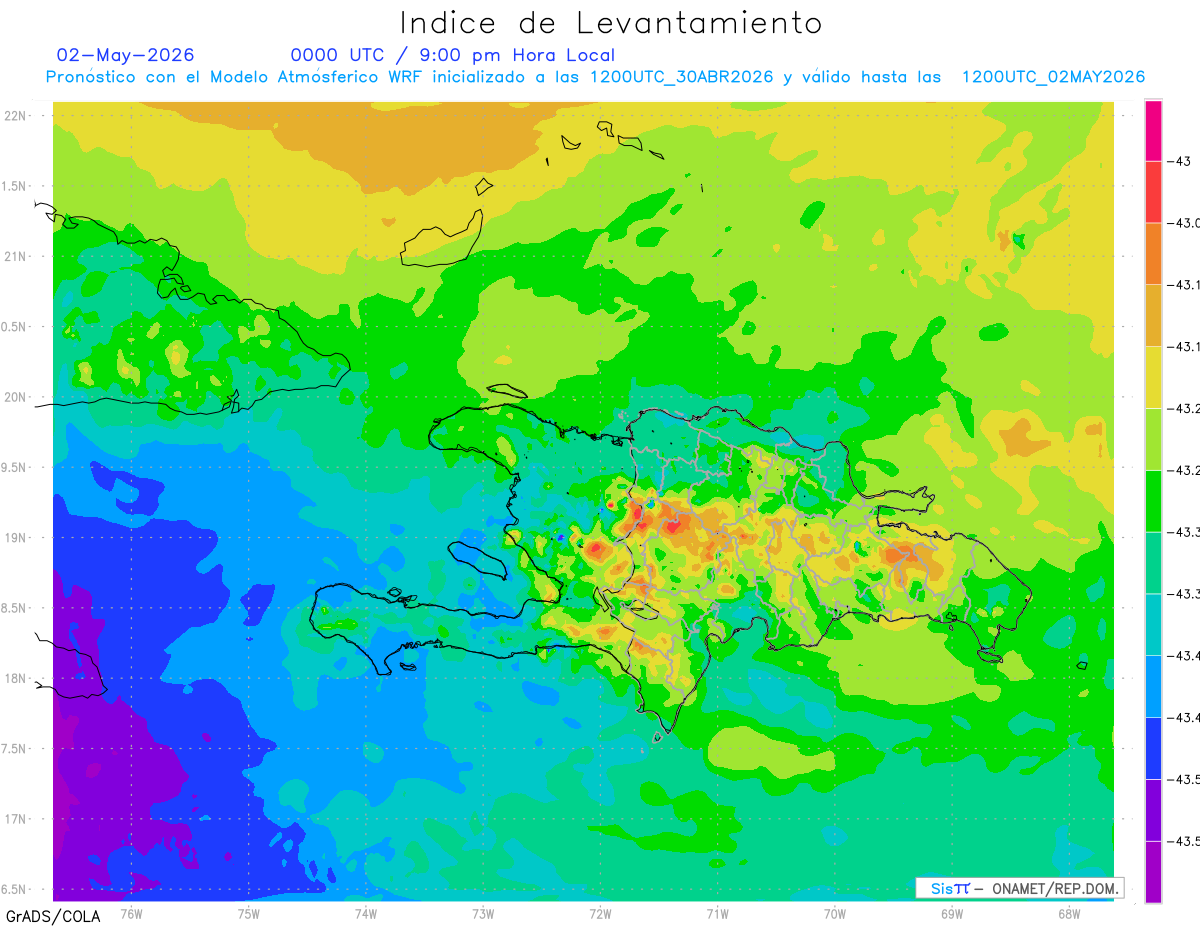The image size is (1200, 927).
Task: Select the red legend color band
Action: [1153, 192]
